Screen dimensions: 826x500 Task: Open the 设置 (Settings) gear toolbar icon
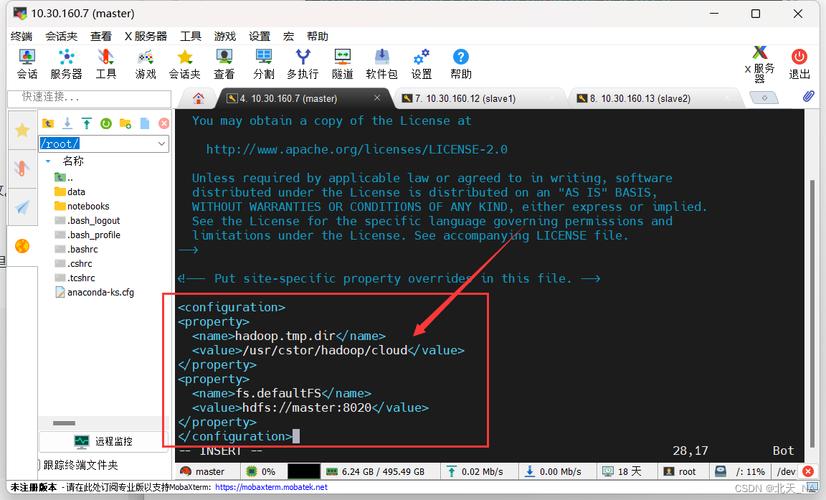pyautogui.click(x=421, y=64)
